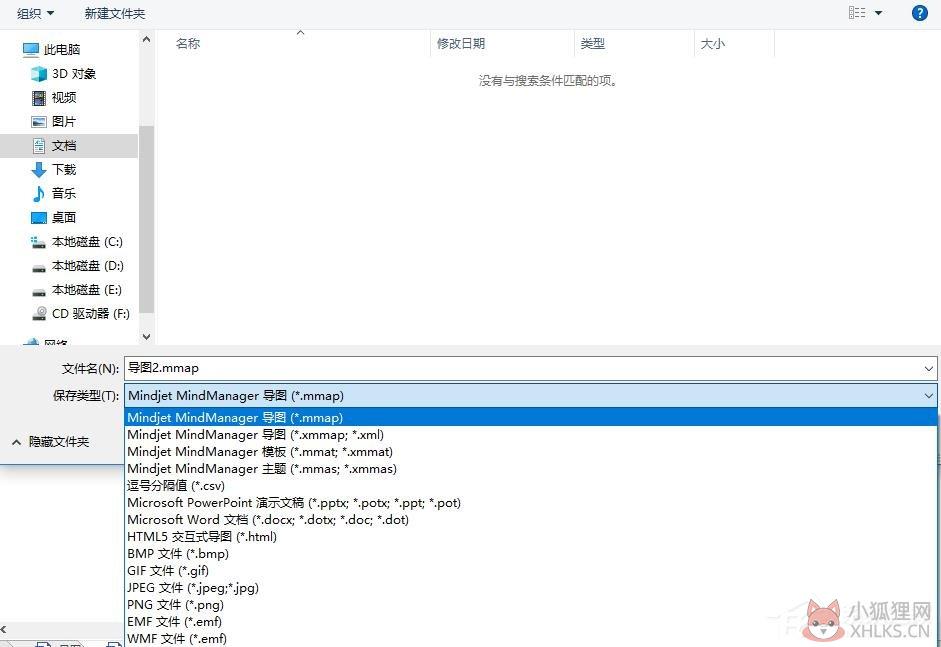
Task: Click the 此电脑 computer icon
Action: coord(31,50)
